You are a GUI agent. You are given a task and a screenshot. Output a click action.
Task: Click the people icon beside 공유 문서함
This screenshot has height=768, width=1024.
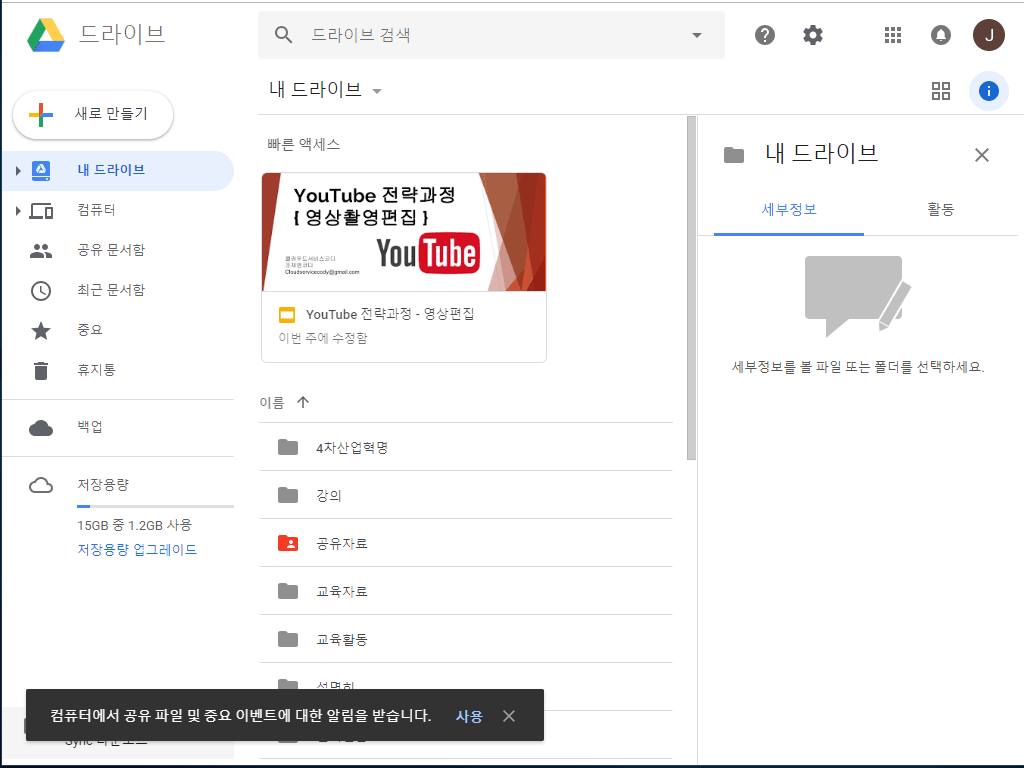[x=40, y=251]
